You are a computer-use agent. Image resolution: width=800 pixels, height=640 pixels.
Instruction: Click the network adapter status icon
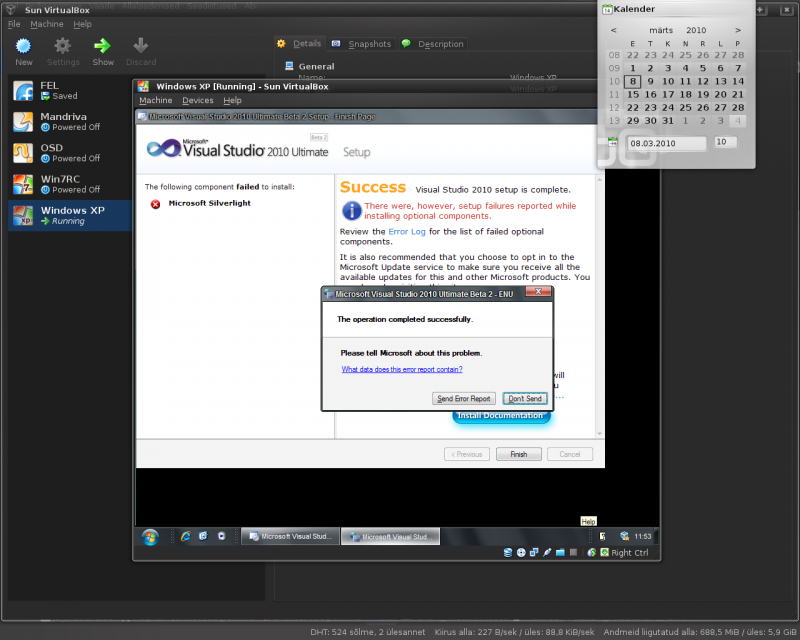pyautogui.click(x=534, y=552)
